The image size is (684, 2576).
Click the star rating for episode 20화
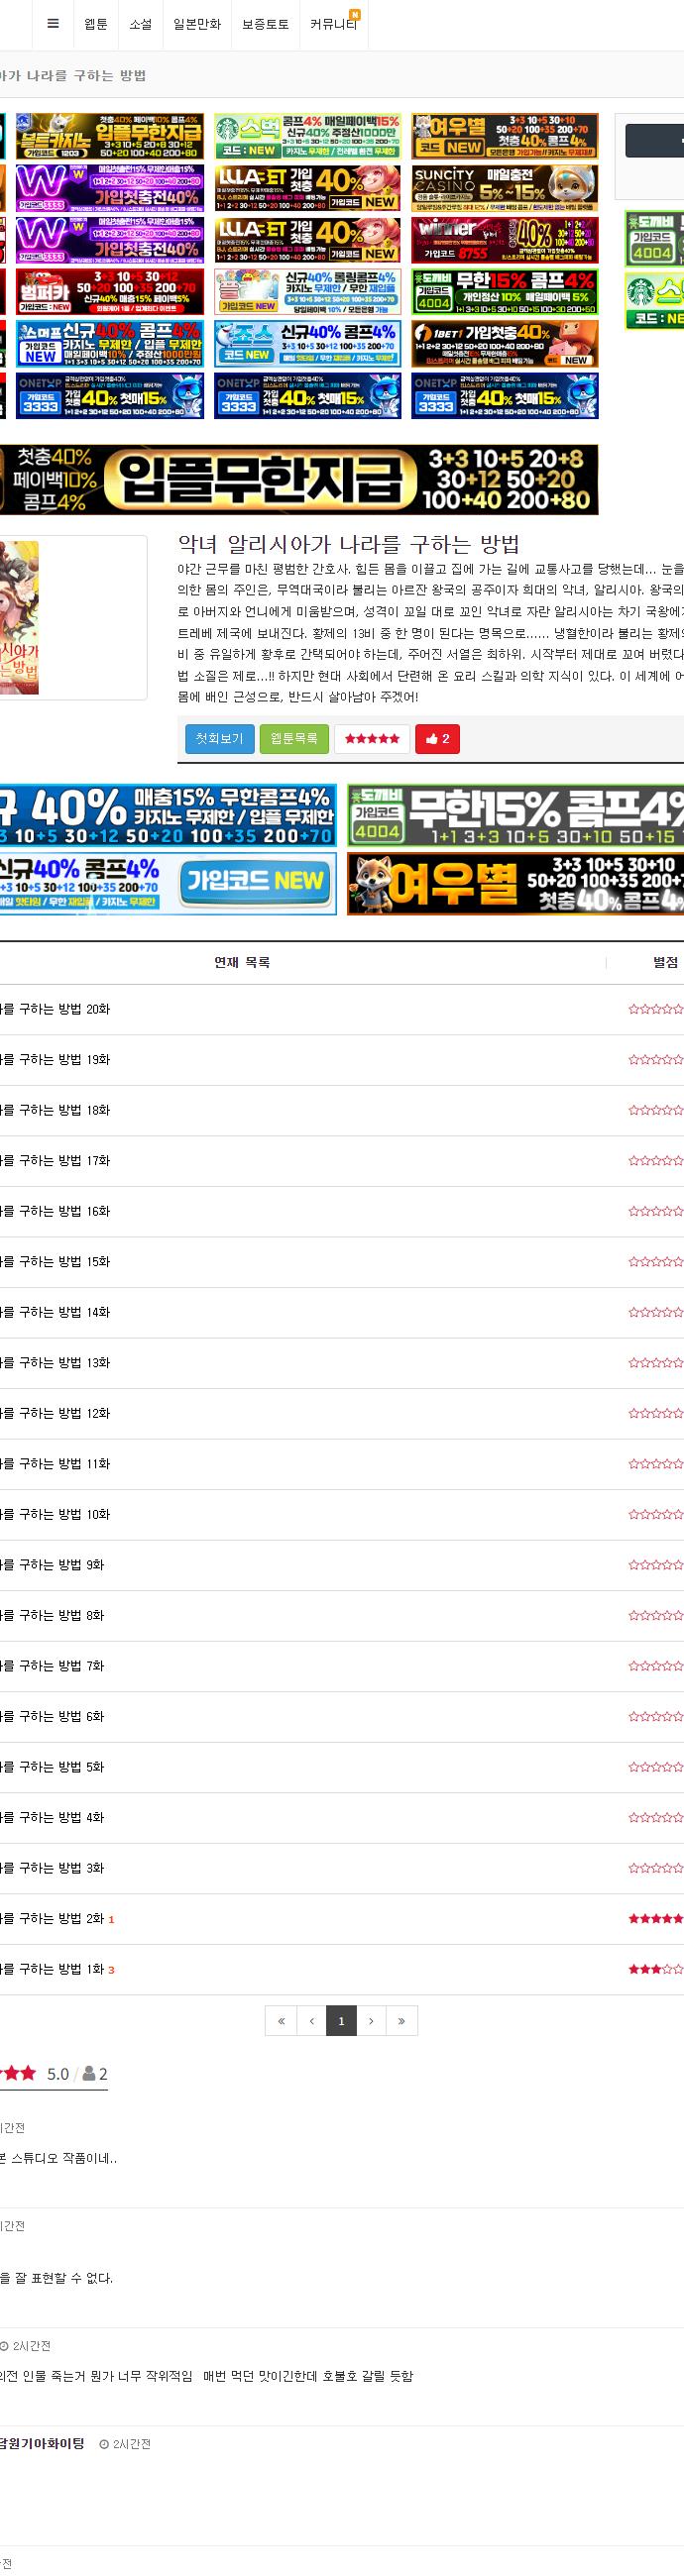click(656, 1009)
